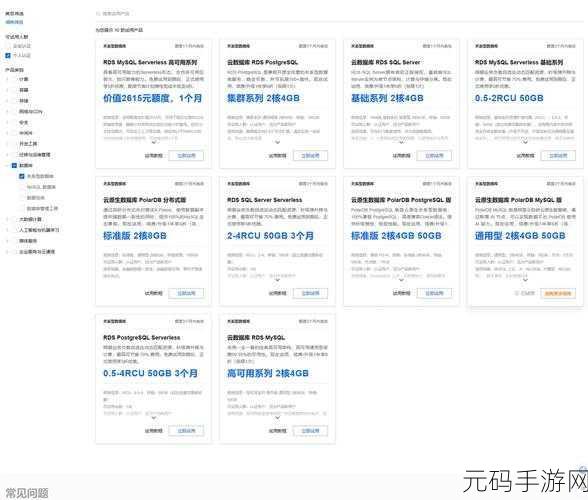Click 立即试用 on PolarDB 分布式版 card
Viewport: 588px width, 500px height.
tap(186, 293)
